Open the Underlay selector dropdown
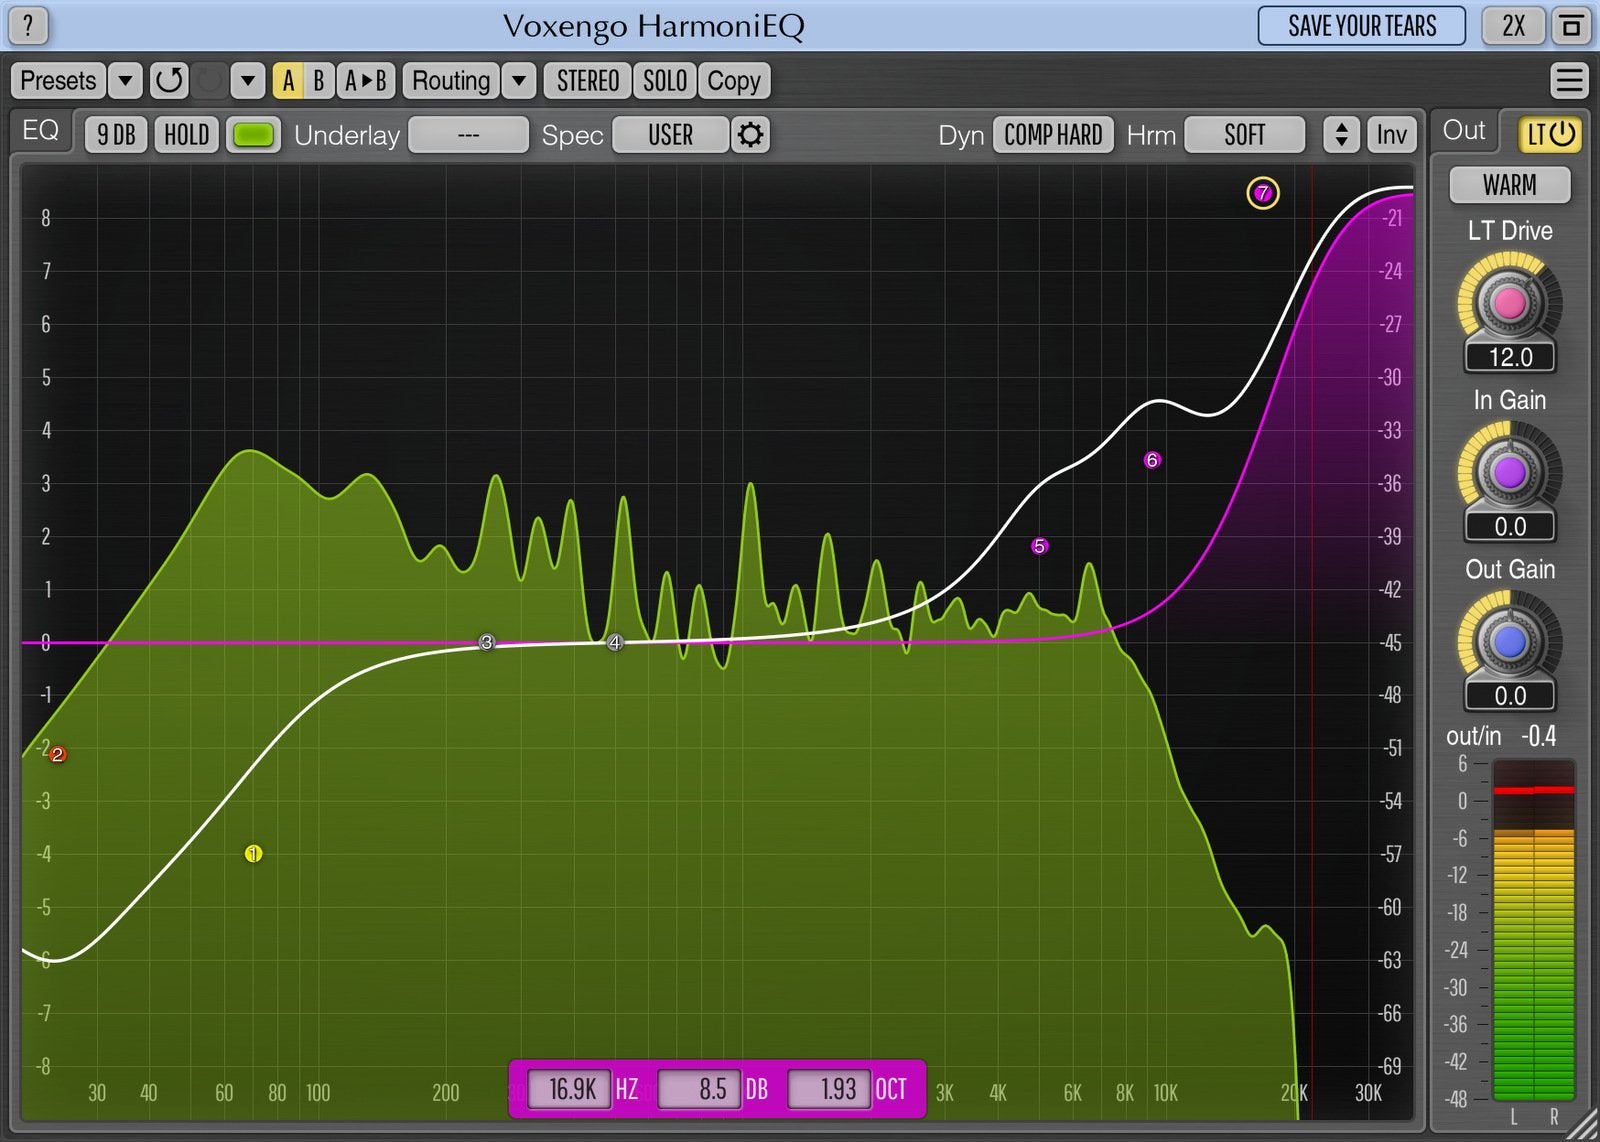Image resolution: width=1600 pixels, height=1142 pixels. point(468,135)
